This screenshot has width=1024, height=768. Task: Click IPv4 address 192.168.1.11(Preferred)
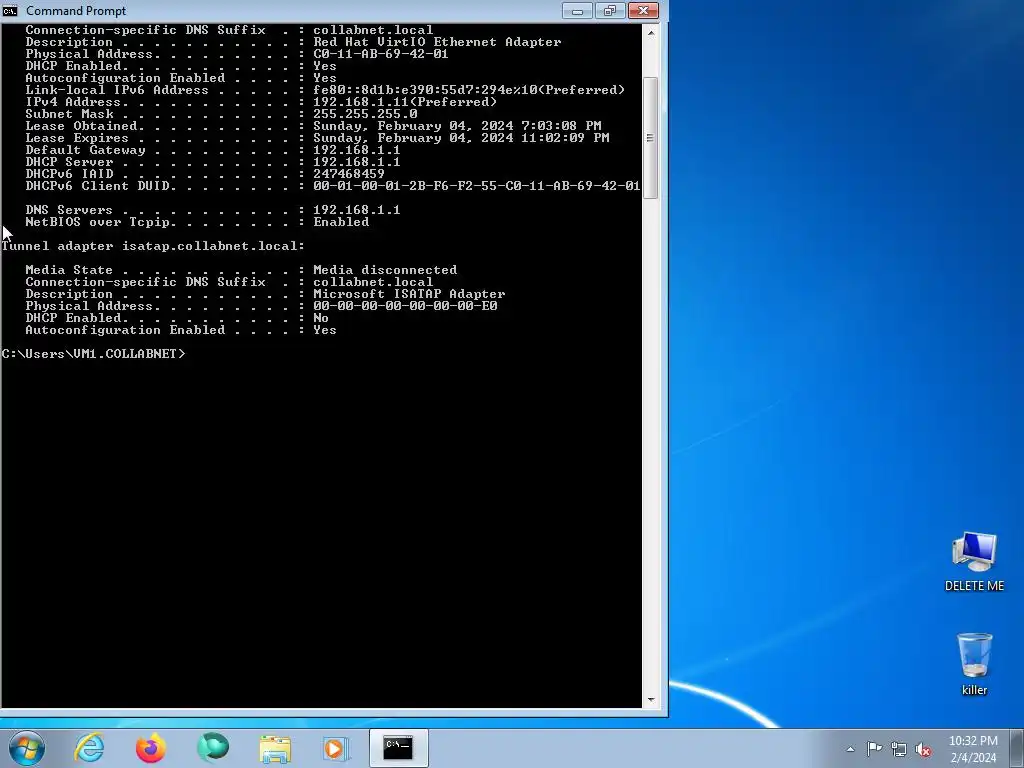(x=405, y=102)
